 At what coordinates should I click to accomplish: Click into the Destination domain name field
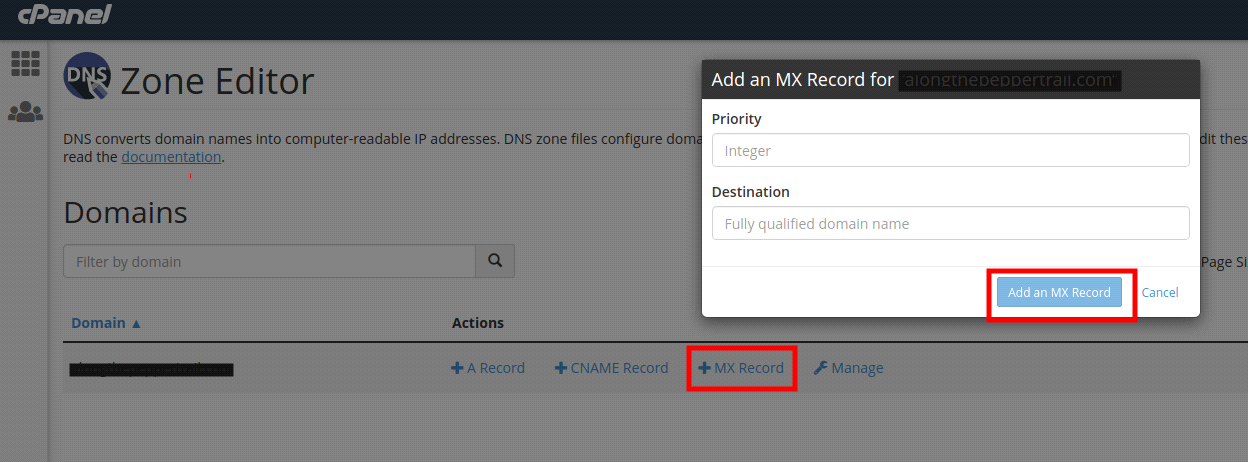[950, 223]
